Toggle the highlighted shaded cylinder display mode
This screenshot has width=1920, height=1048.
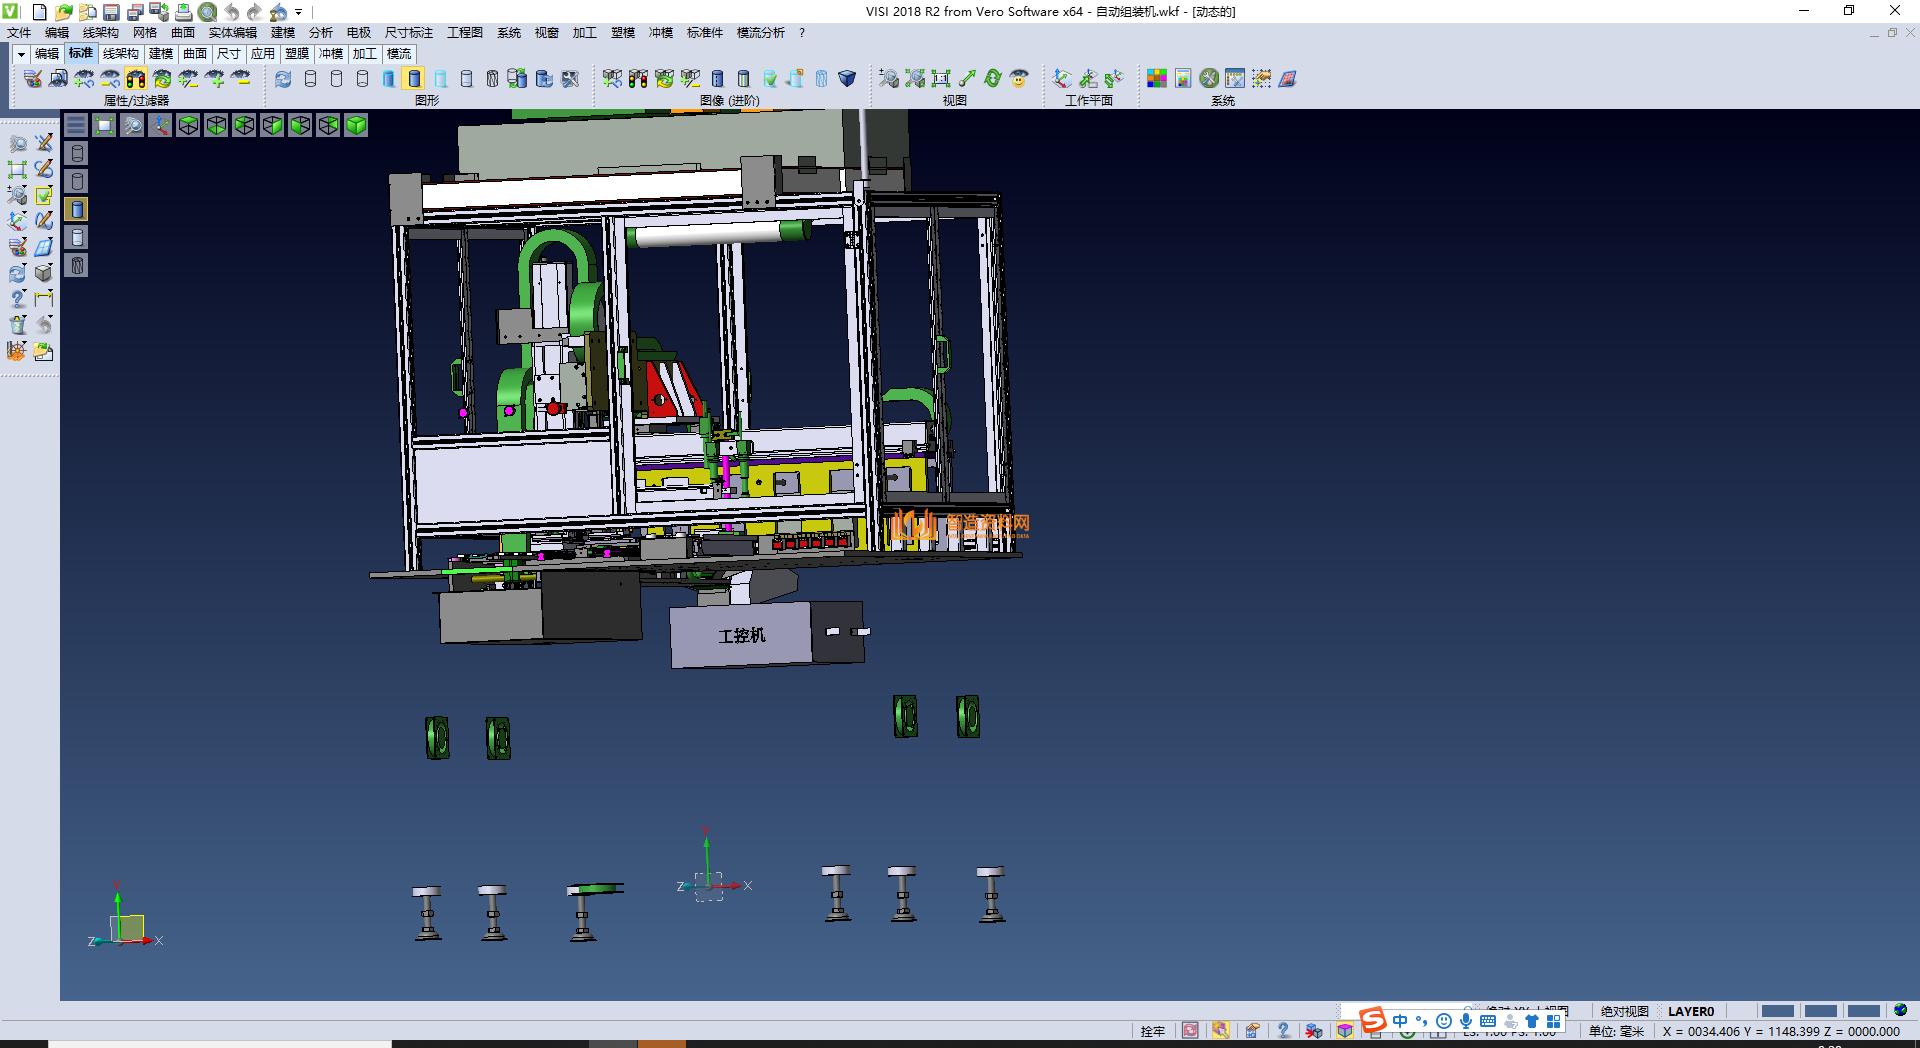click(414, 78)
